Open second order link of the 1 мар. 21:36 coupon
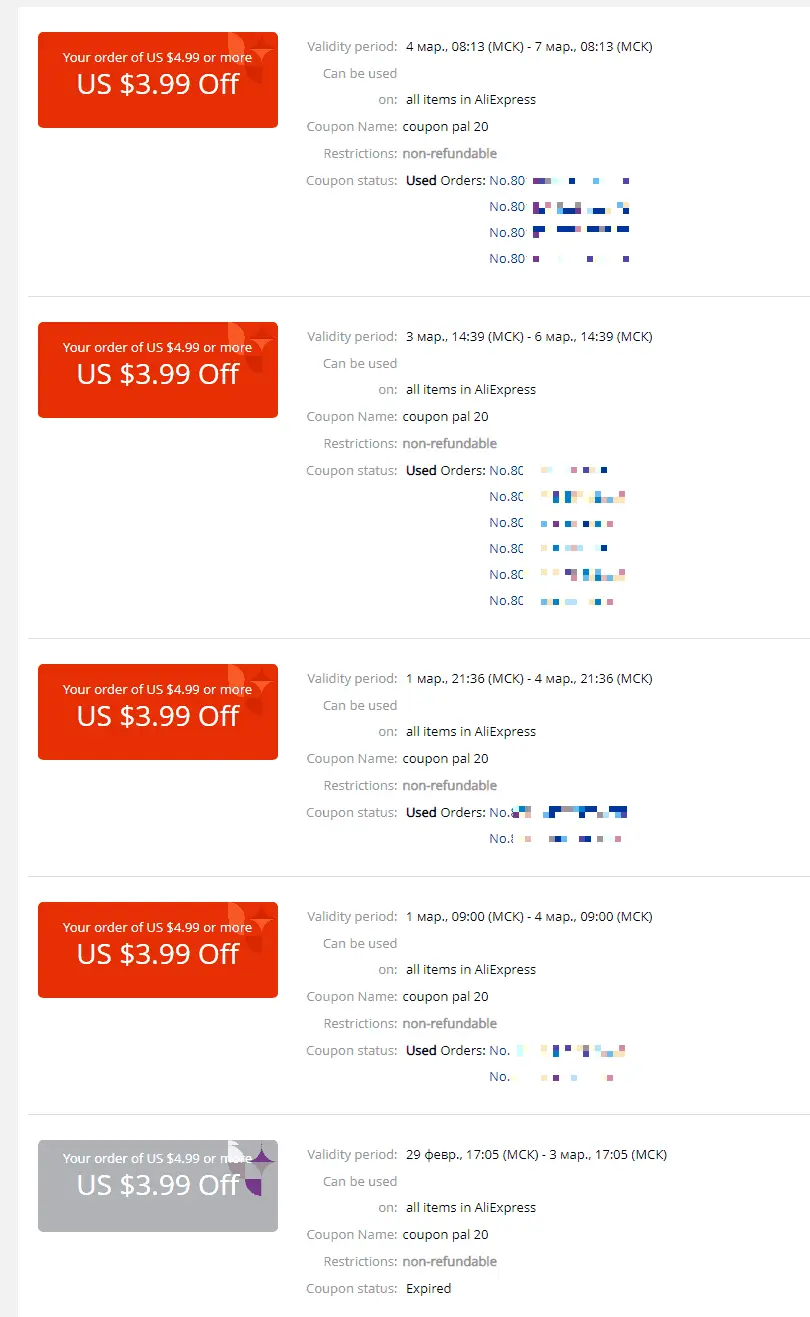Screen dimensions: 810x1317 click(x=556, y=839)
